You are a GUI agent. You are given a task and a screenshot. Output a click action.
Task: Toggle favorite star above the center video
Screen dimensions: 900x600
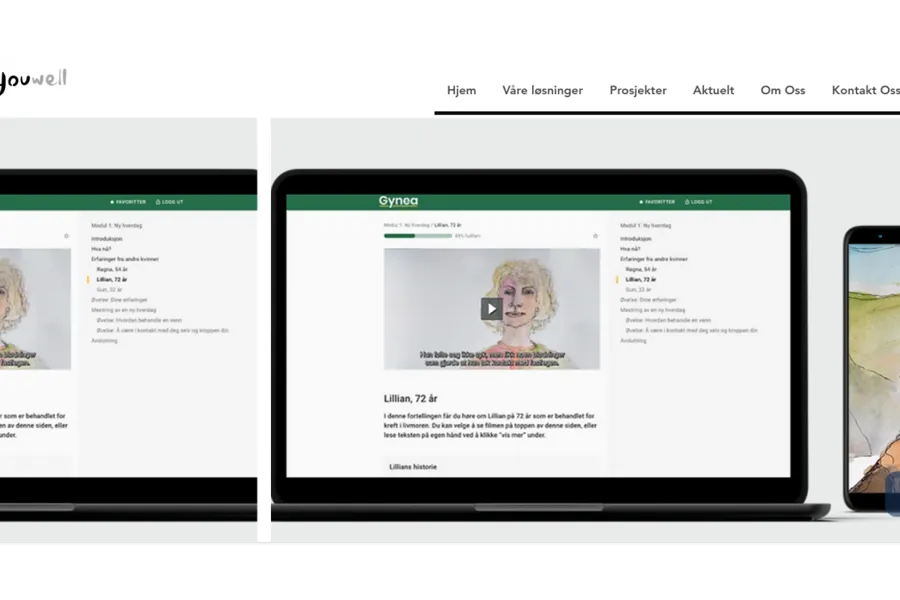595,236
